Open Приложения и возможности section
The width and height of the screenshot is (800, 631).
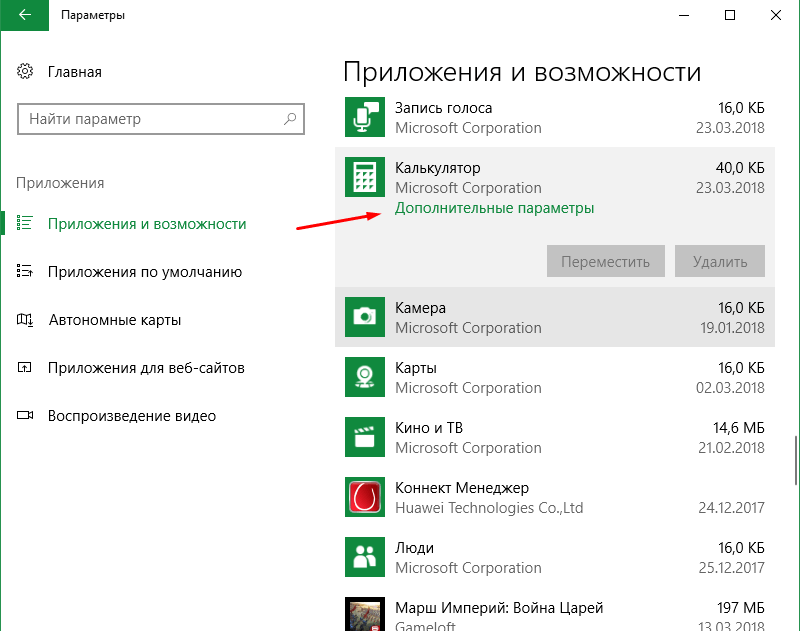[147, 224]
